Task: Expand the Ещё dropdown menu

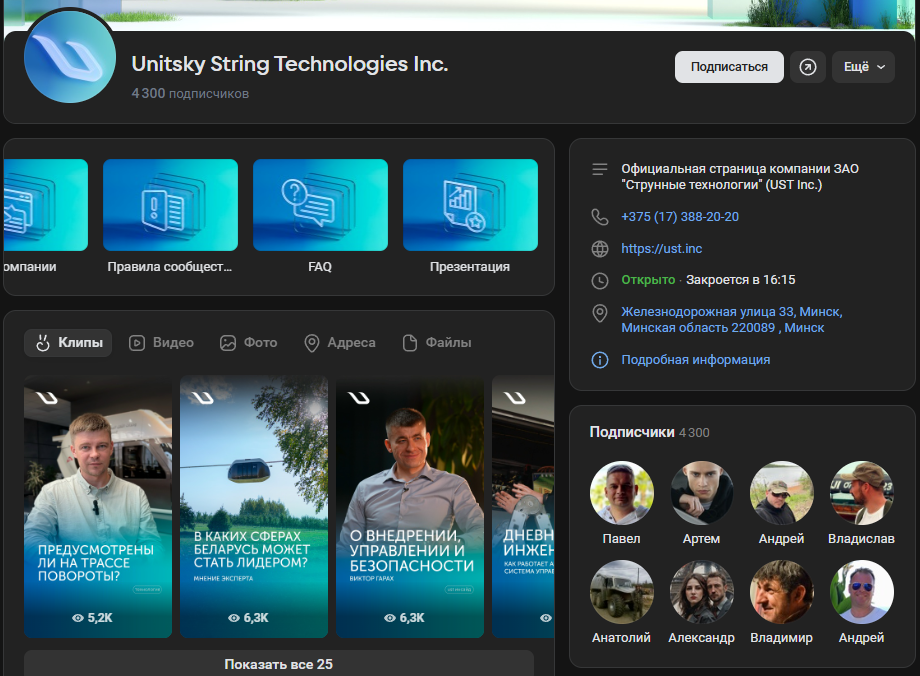Action: [863, 67]
